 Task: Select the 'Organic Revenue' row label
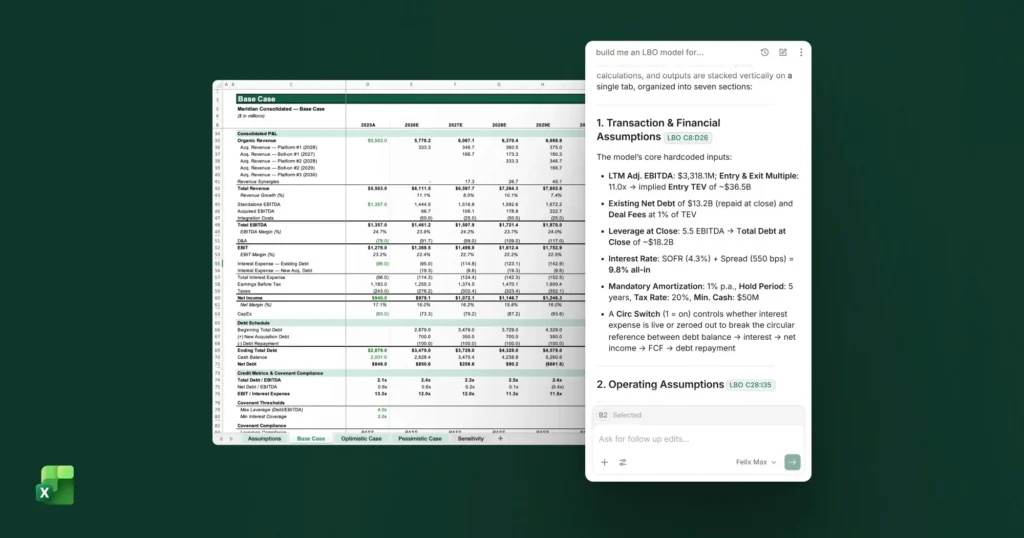click(x=257, y=140)
